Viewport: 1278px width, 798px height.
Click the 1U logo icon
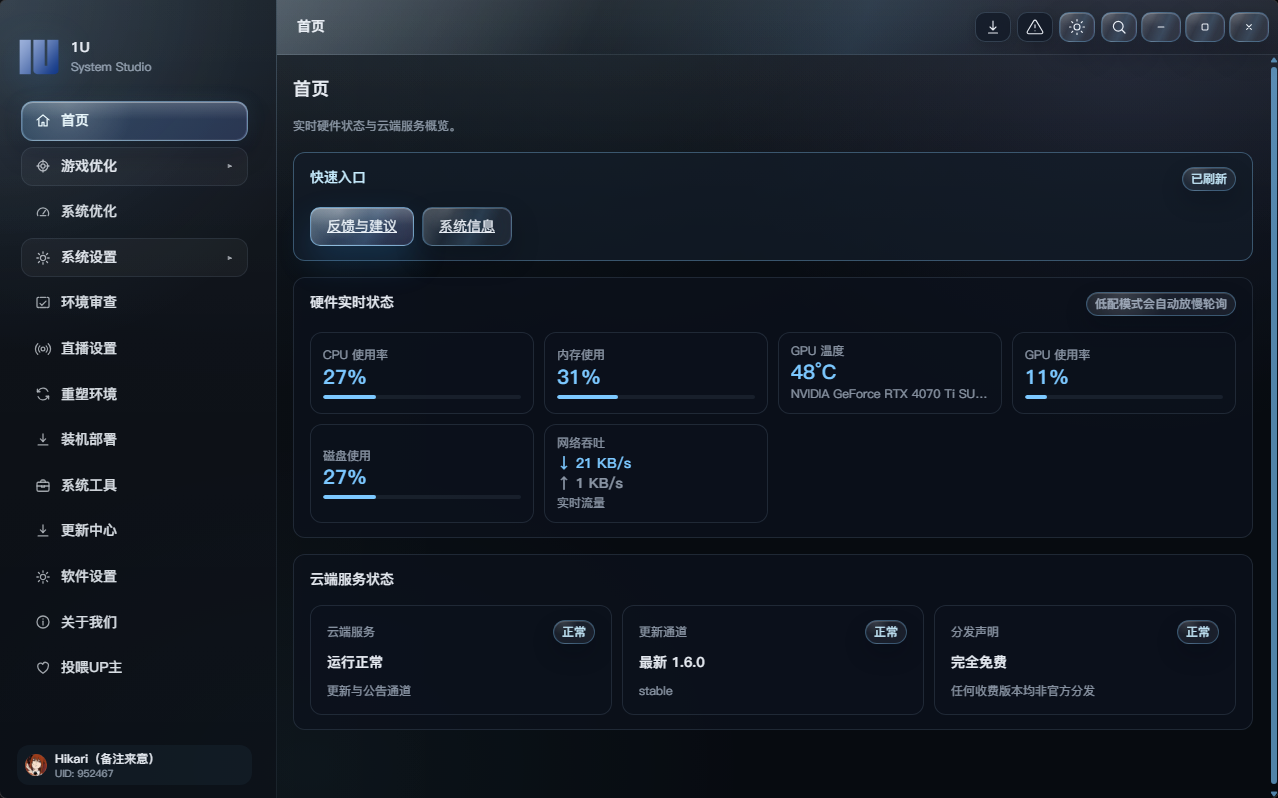coord(39,57)
